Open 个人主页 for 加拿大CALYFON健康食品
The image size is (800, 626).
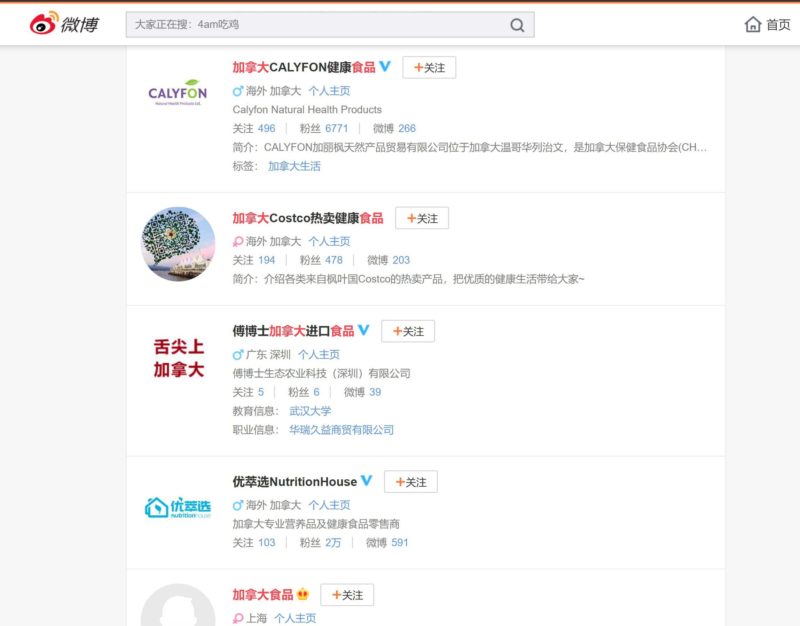tap(329, 91)
